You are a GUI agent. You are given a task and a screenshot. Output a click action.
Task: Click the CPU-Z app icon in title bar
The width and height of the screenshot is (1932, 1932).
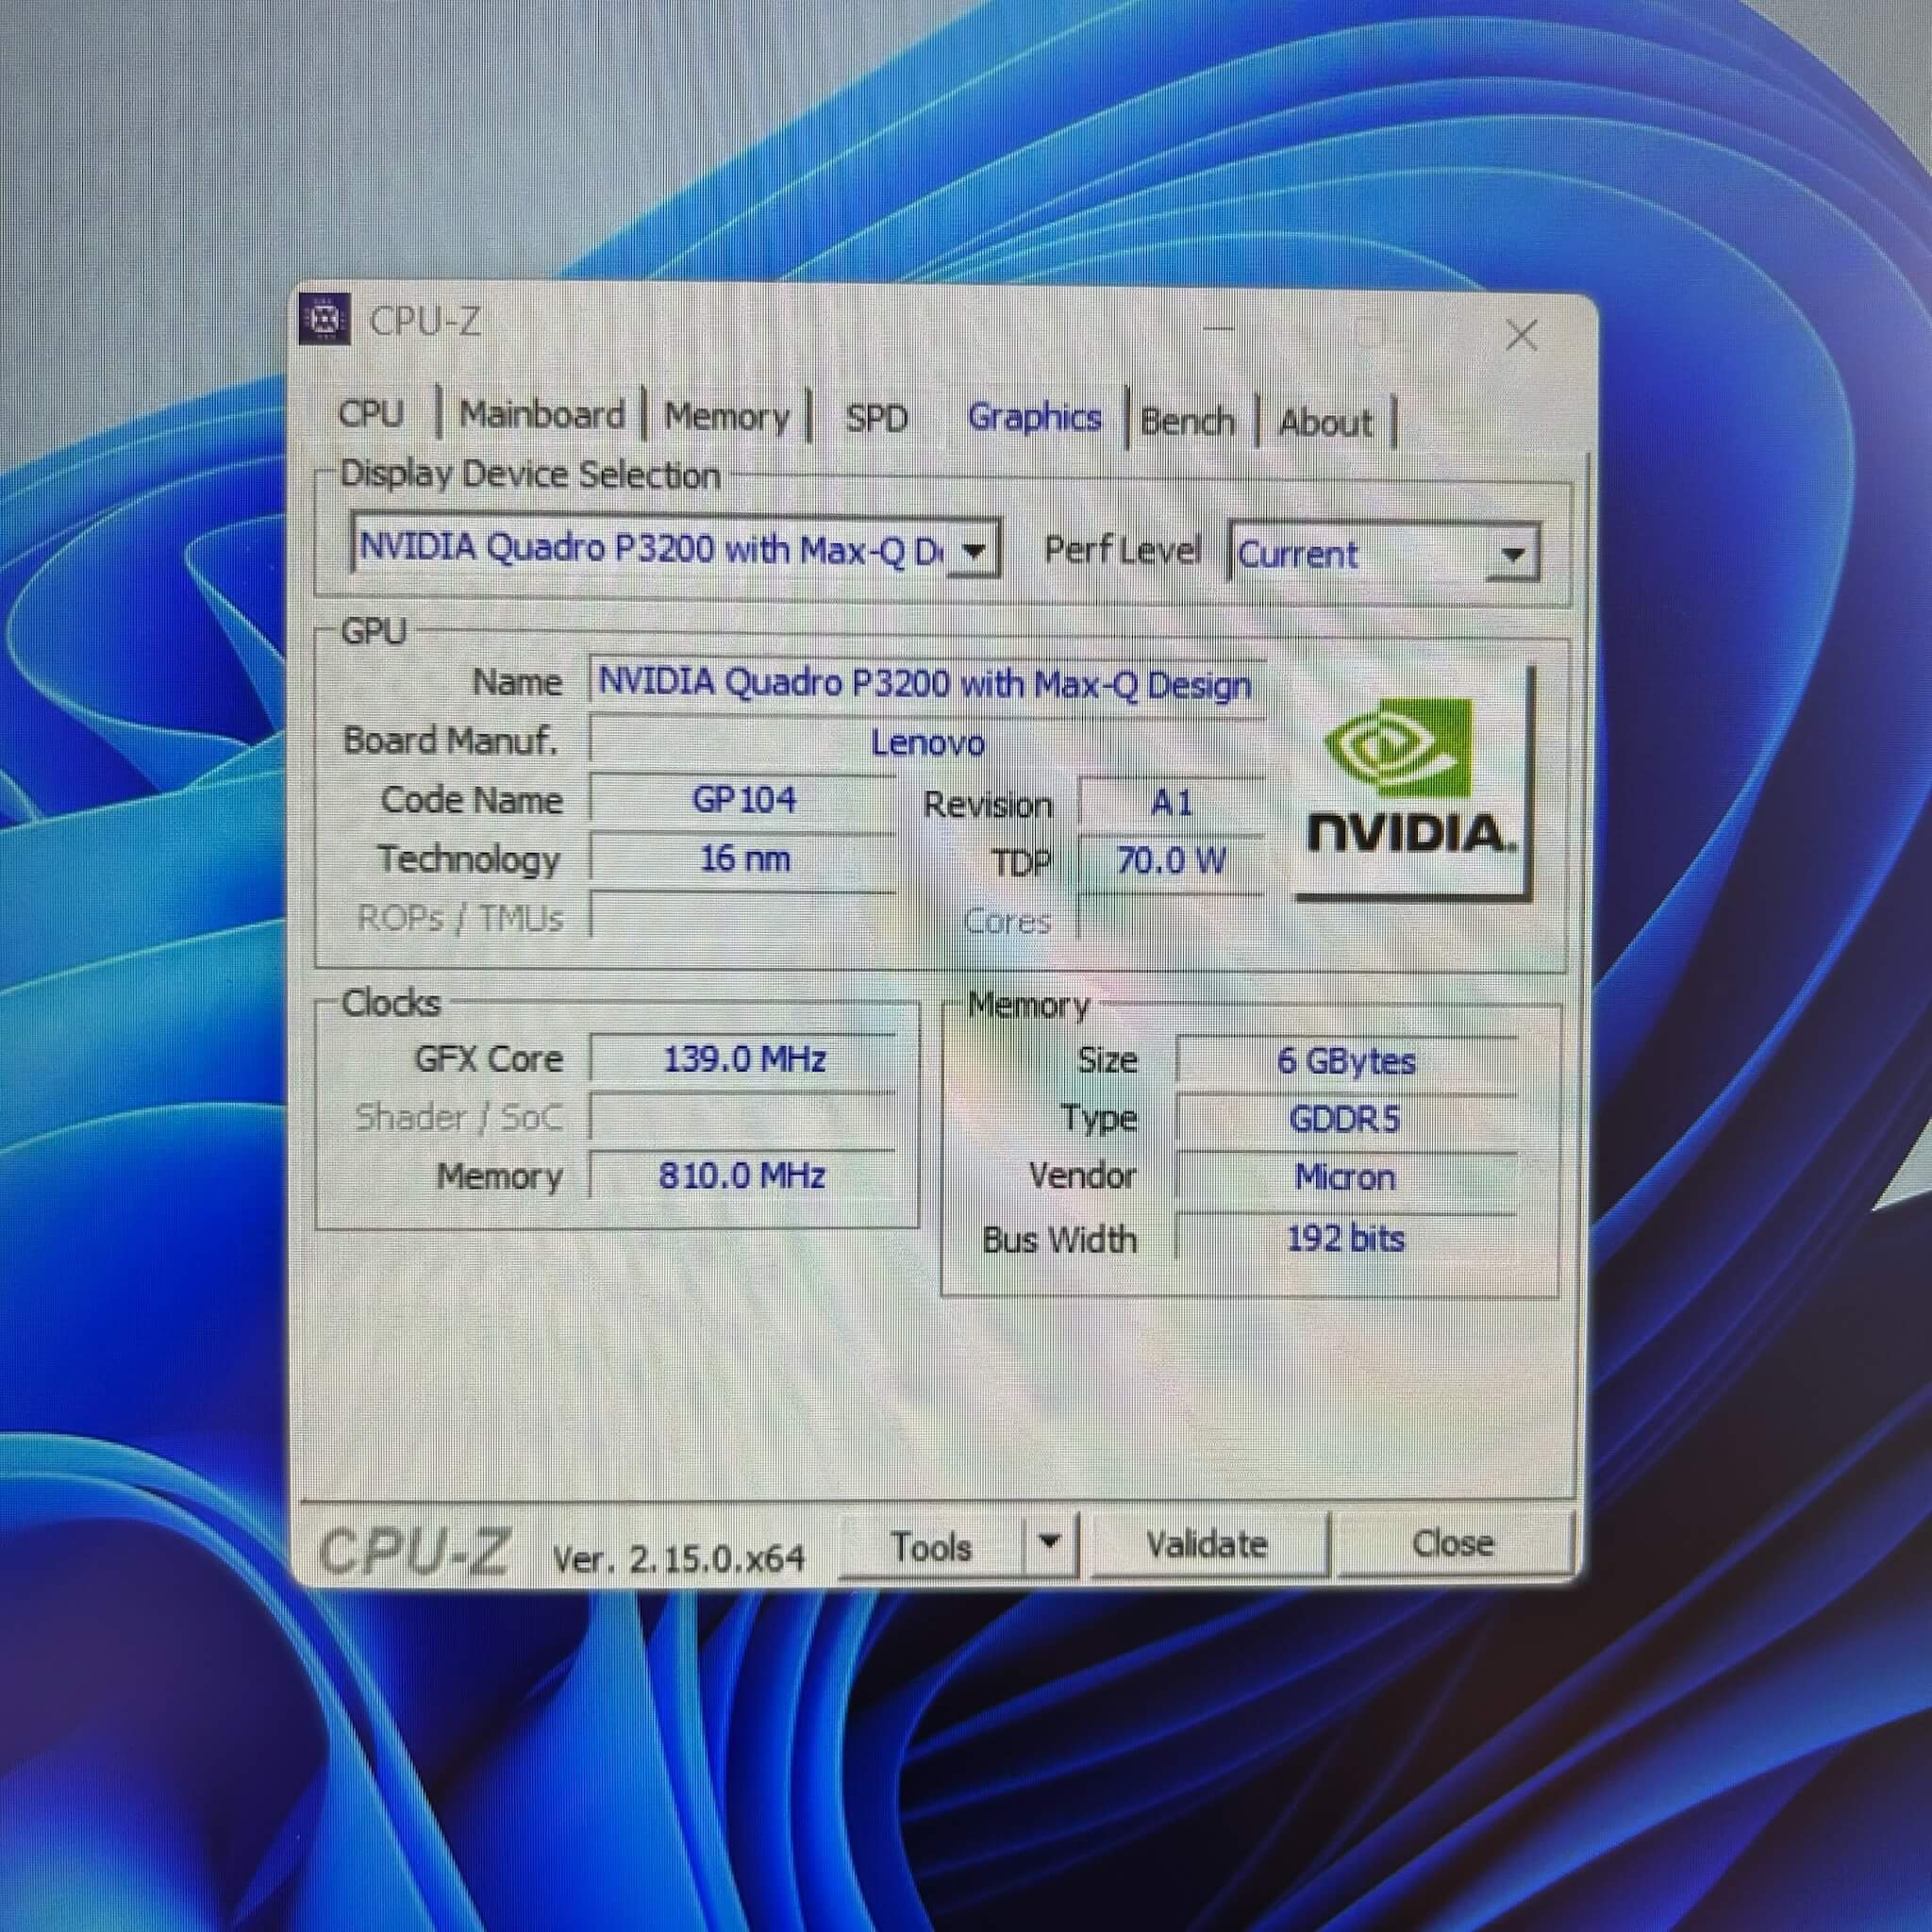point(325,319)
